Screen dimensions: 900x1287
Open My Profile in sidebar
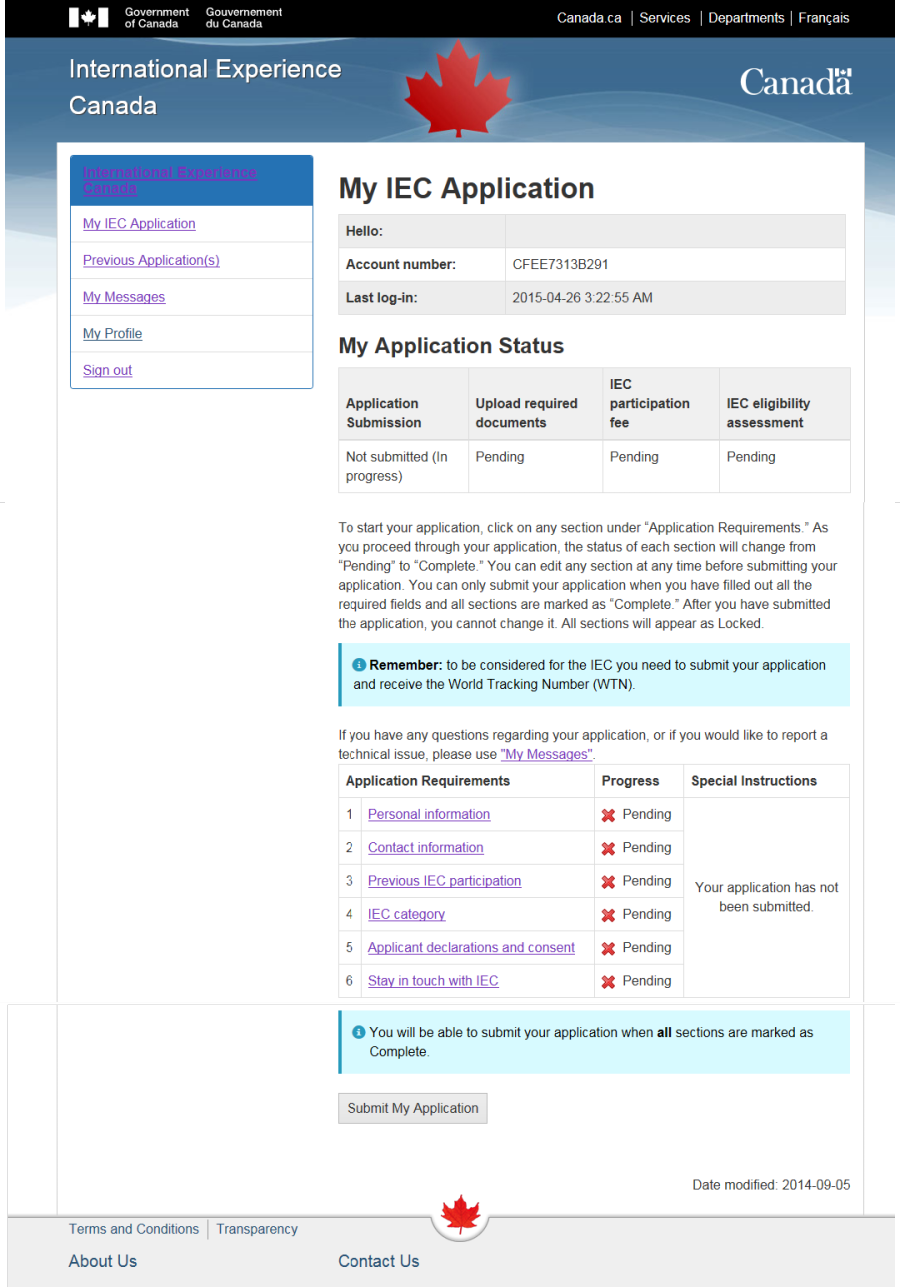coord(112,334)
